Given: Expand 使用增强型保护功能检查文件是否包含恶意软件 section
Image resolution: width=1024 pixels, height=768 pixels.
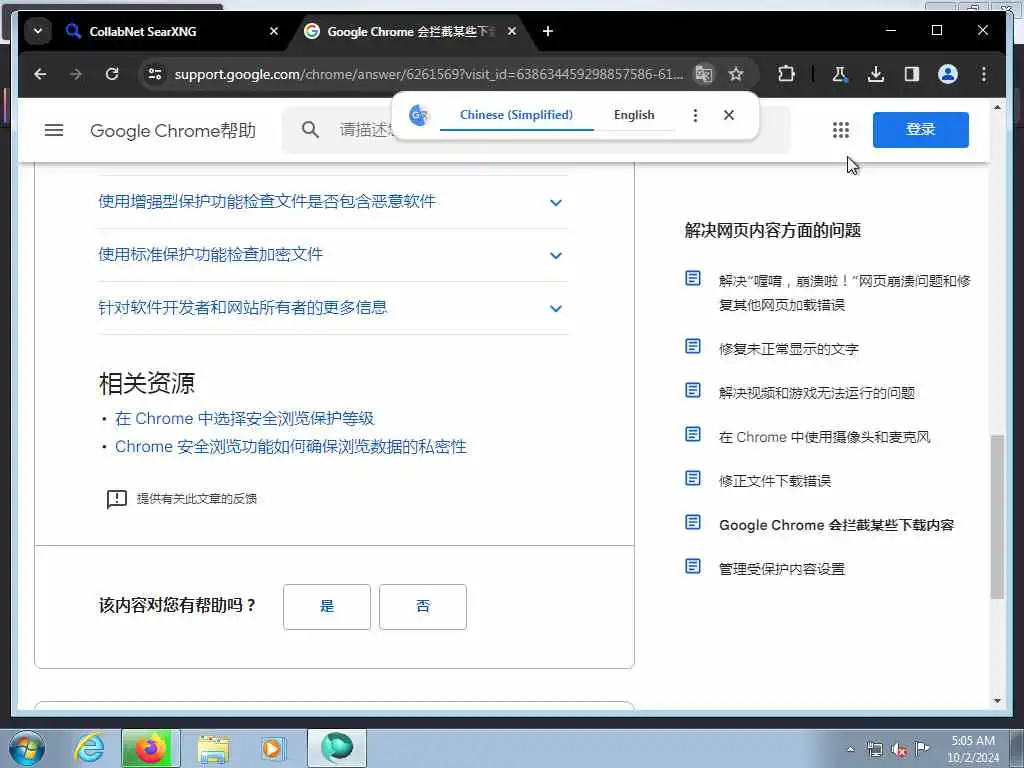Looking at the screenshot, I should pos(333,202).
